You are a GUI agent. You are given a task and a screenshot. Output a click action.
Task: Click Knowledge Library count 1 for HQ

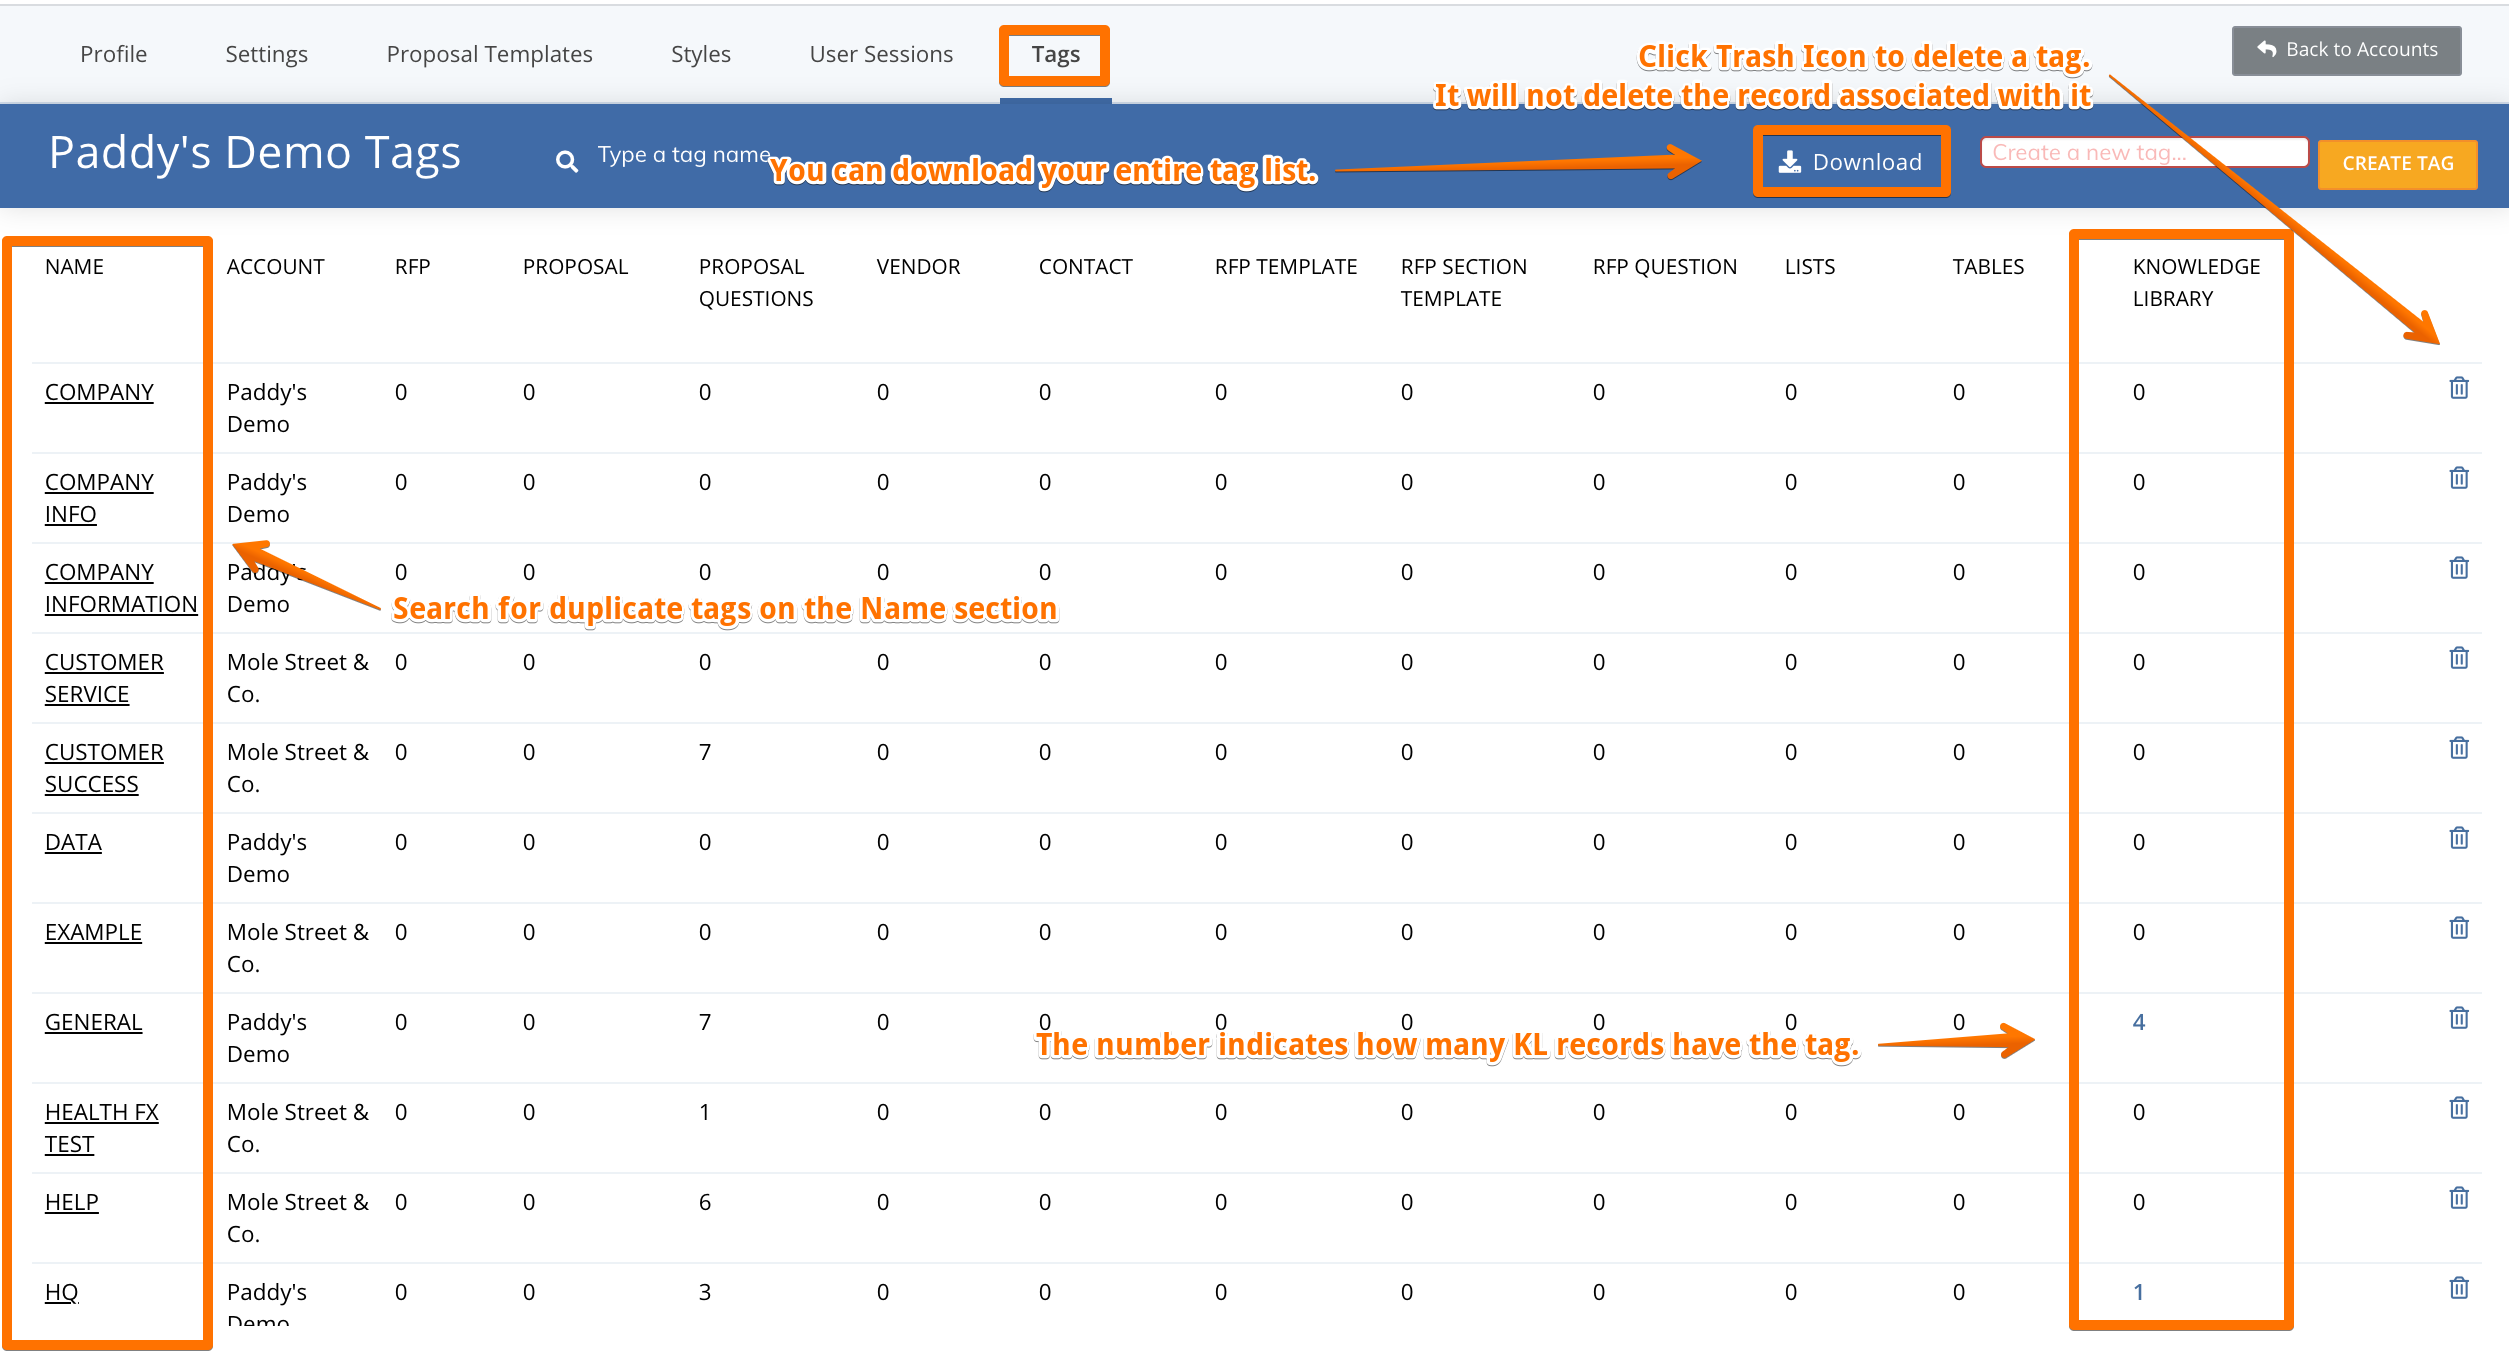[2138, 1292]
